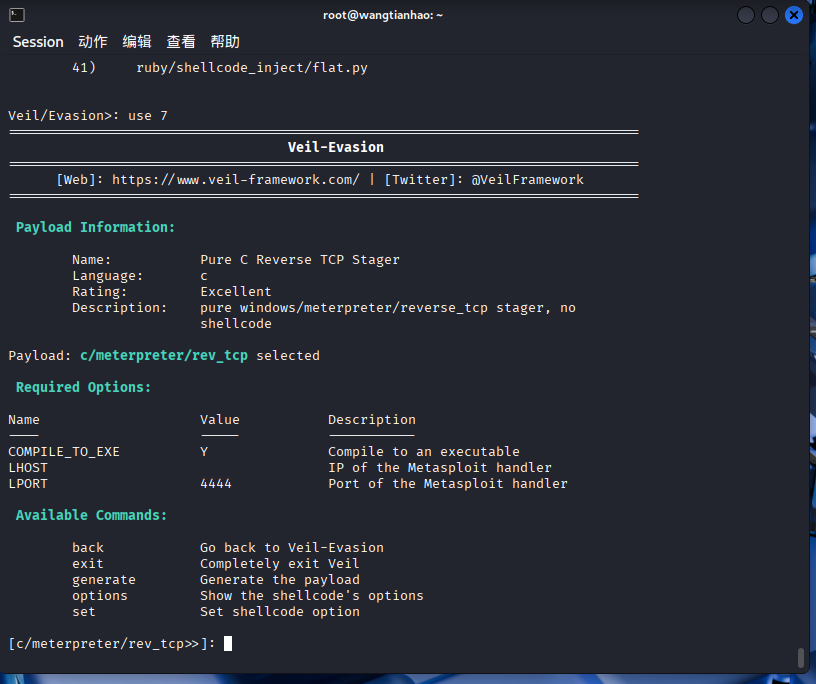Image resolution: width=816 pixels, height=684 pixels.
Task: Click the LHOST option name
Action: point(28,468)
